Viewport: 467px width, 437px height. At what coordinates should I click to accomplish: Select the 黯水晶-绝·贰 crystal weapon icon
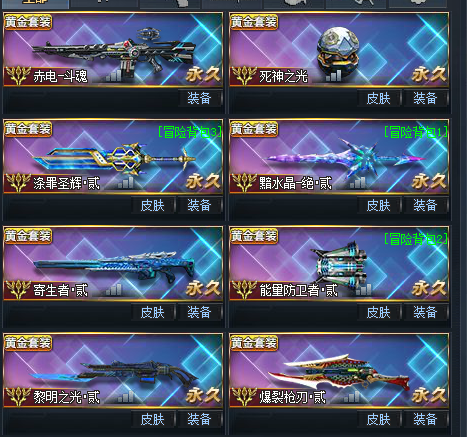click(345, 158)
